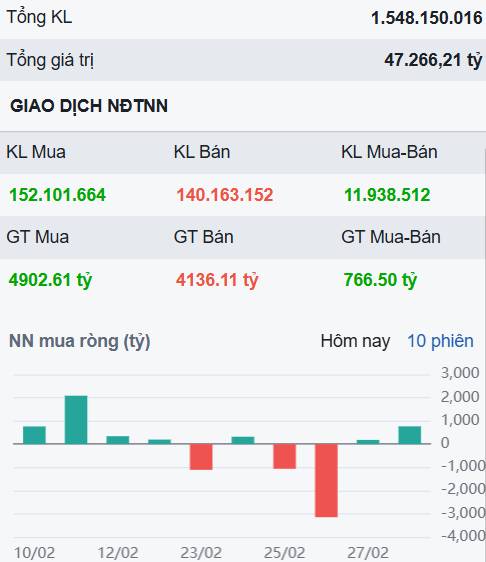This screenshot has height=562, width=486.
Task: Select total value 47.266,21 tỷ
Action: 433,60
